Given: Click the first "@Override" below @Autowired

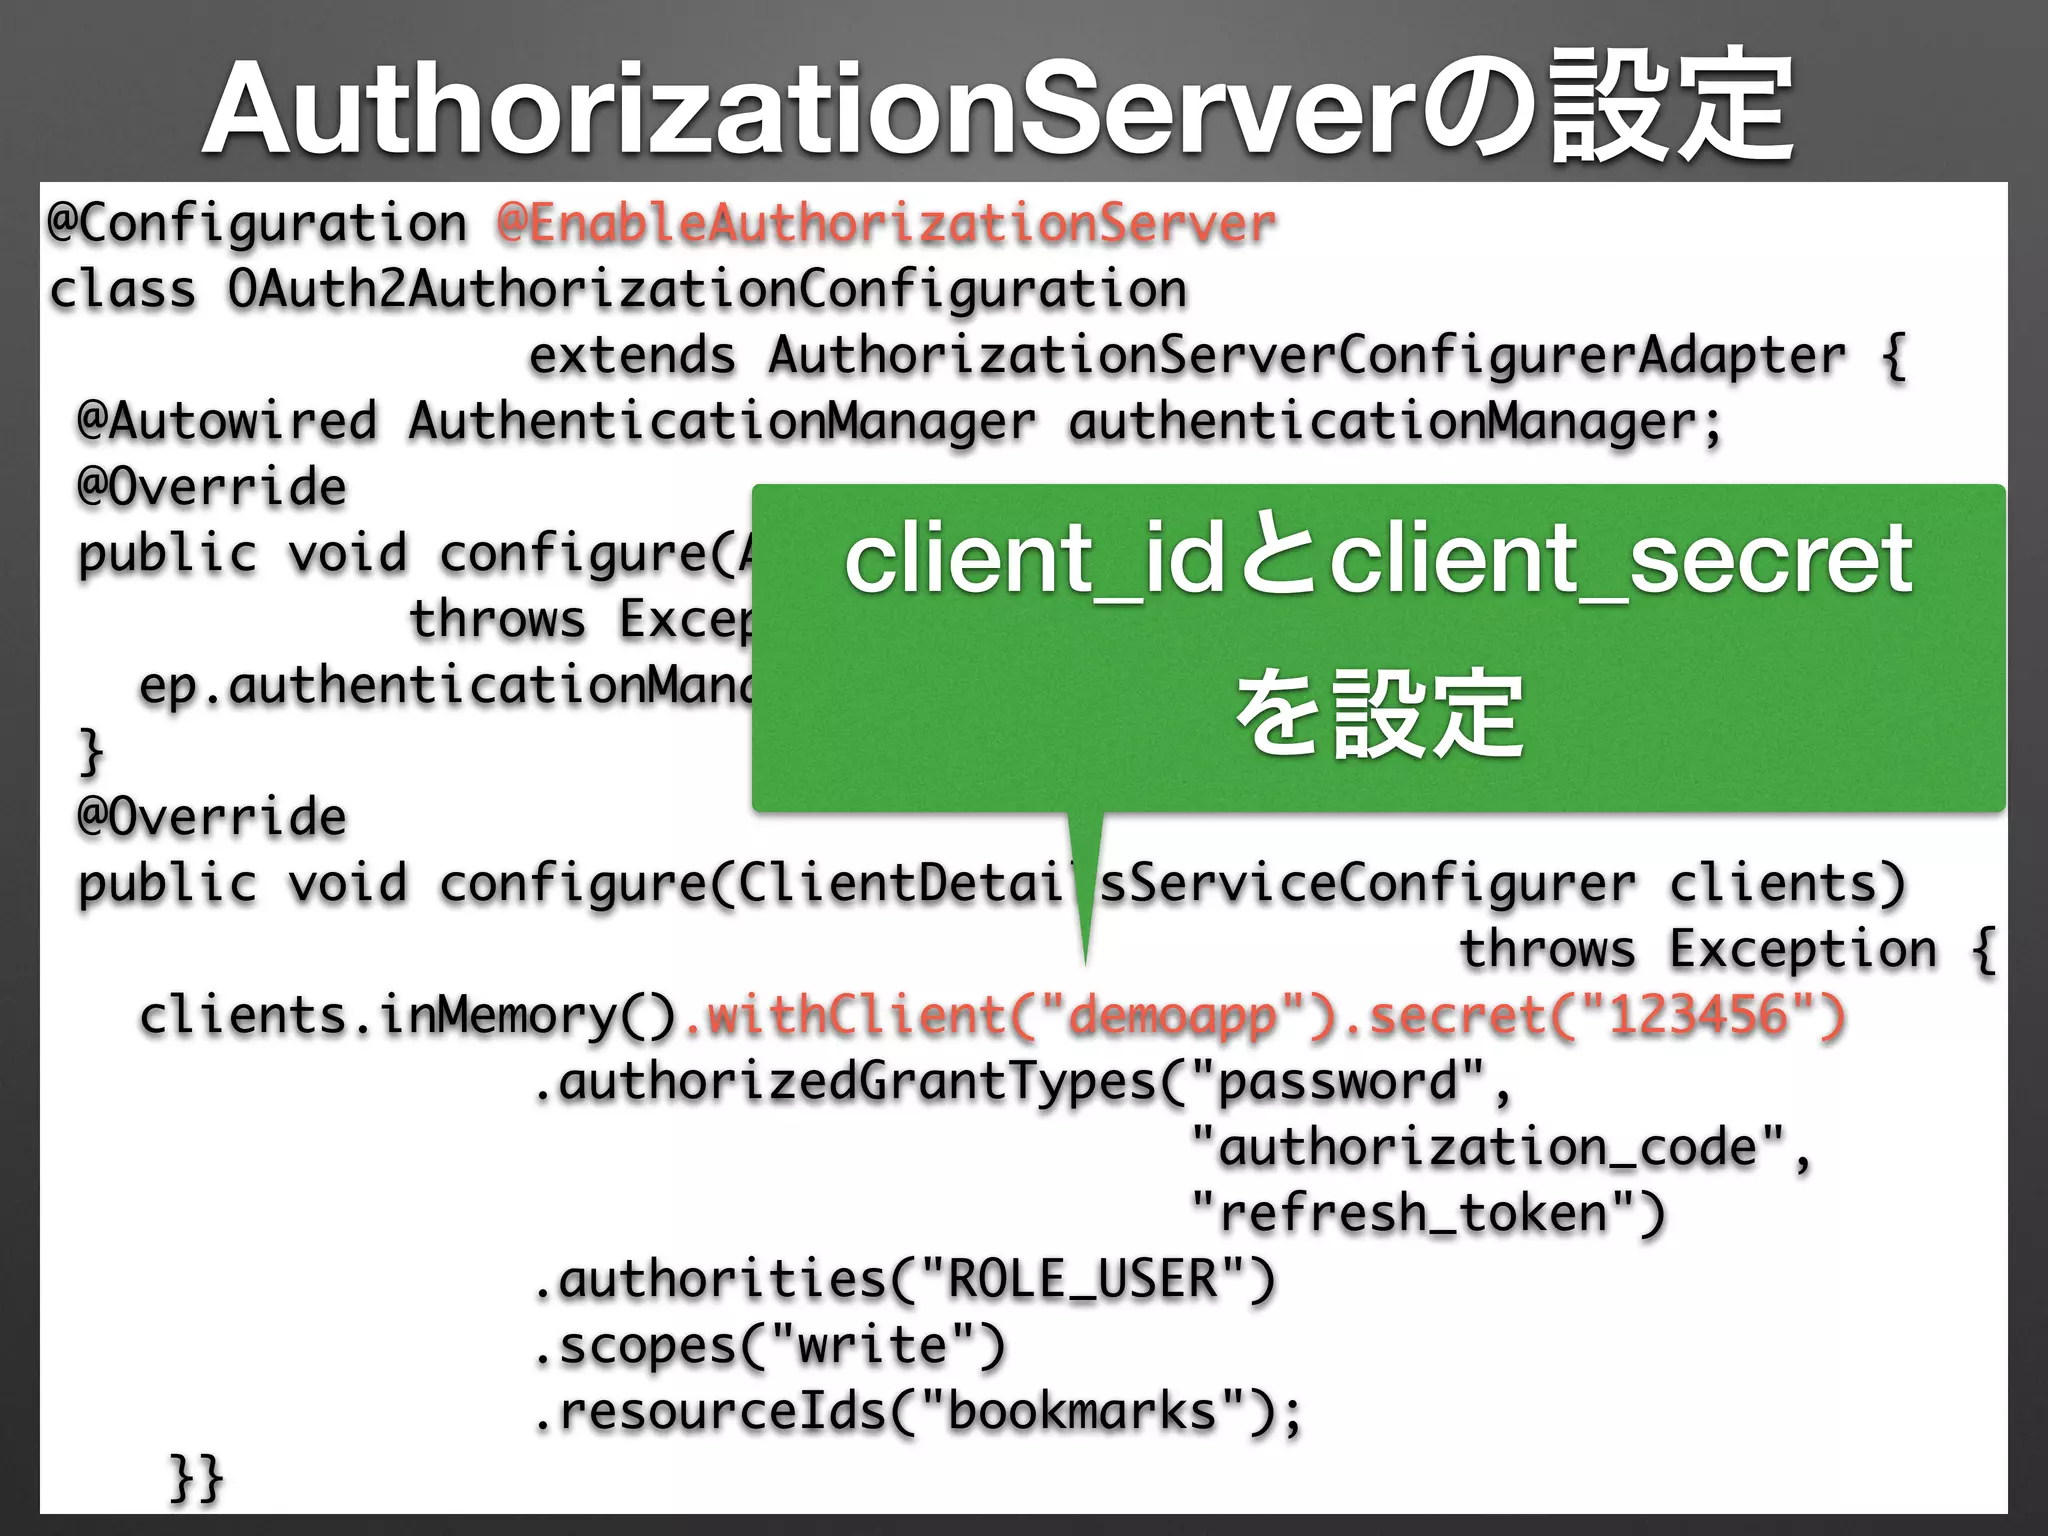Looking at the screenshot, I should 212,488.
